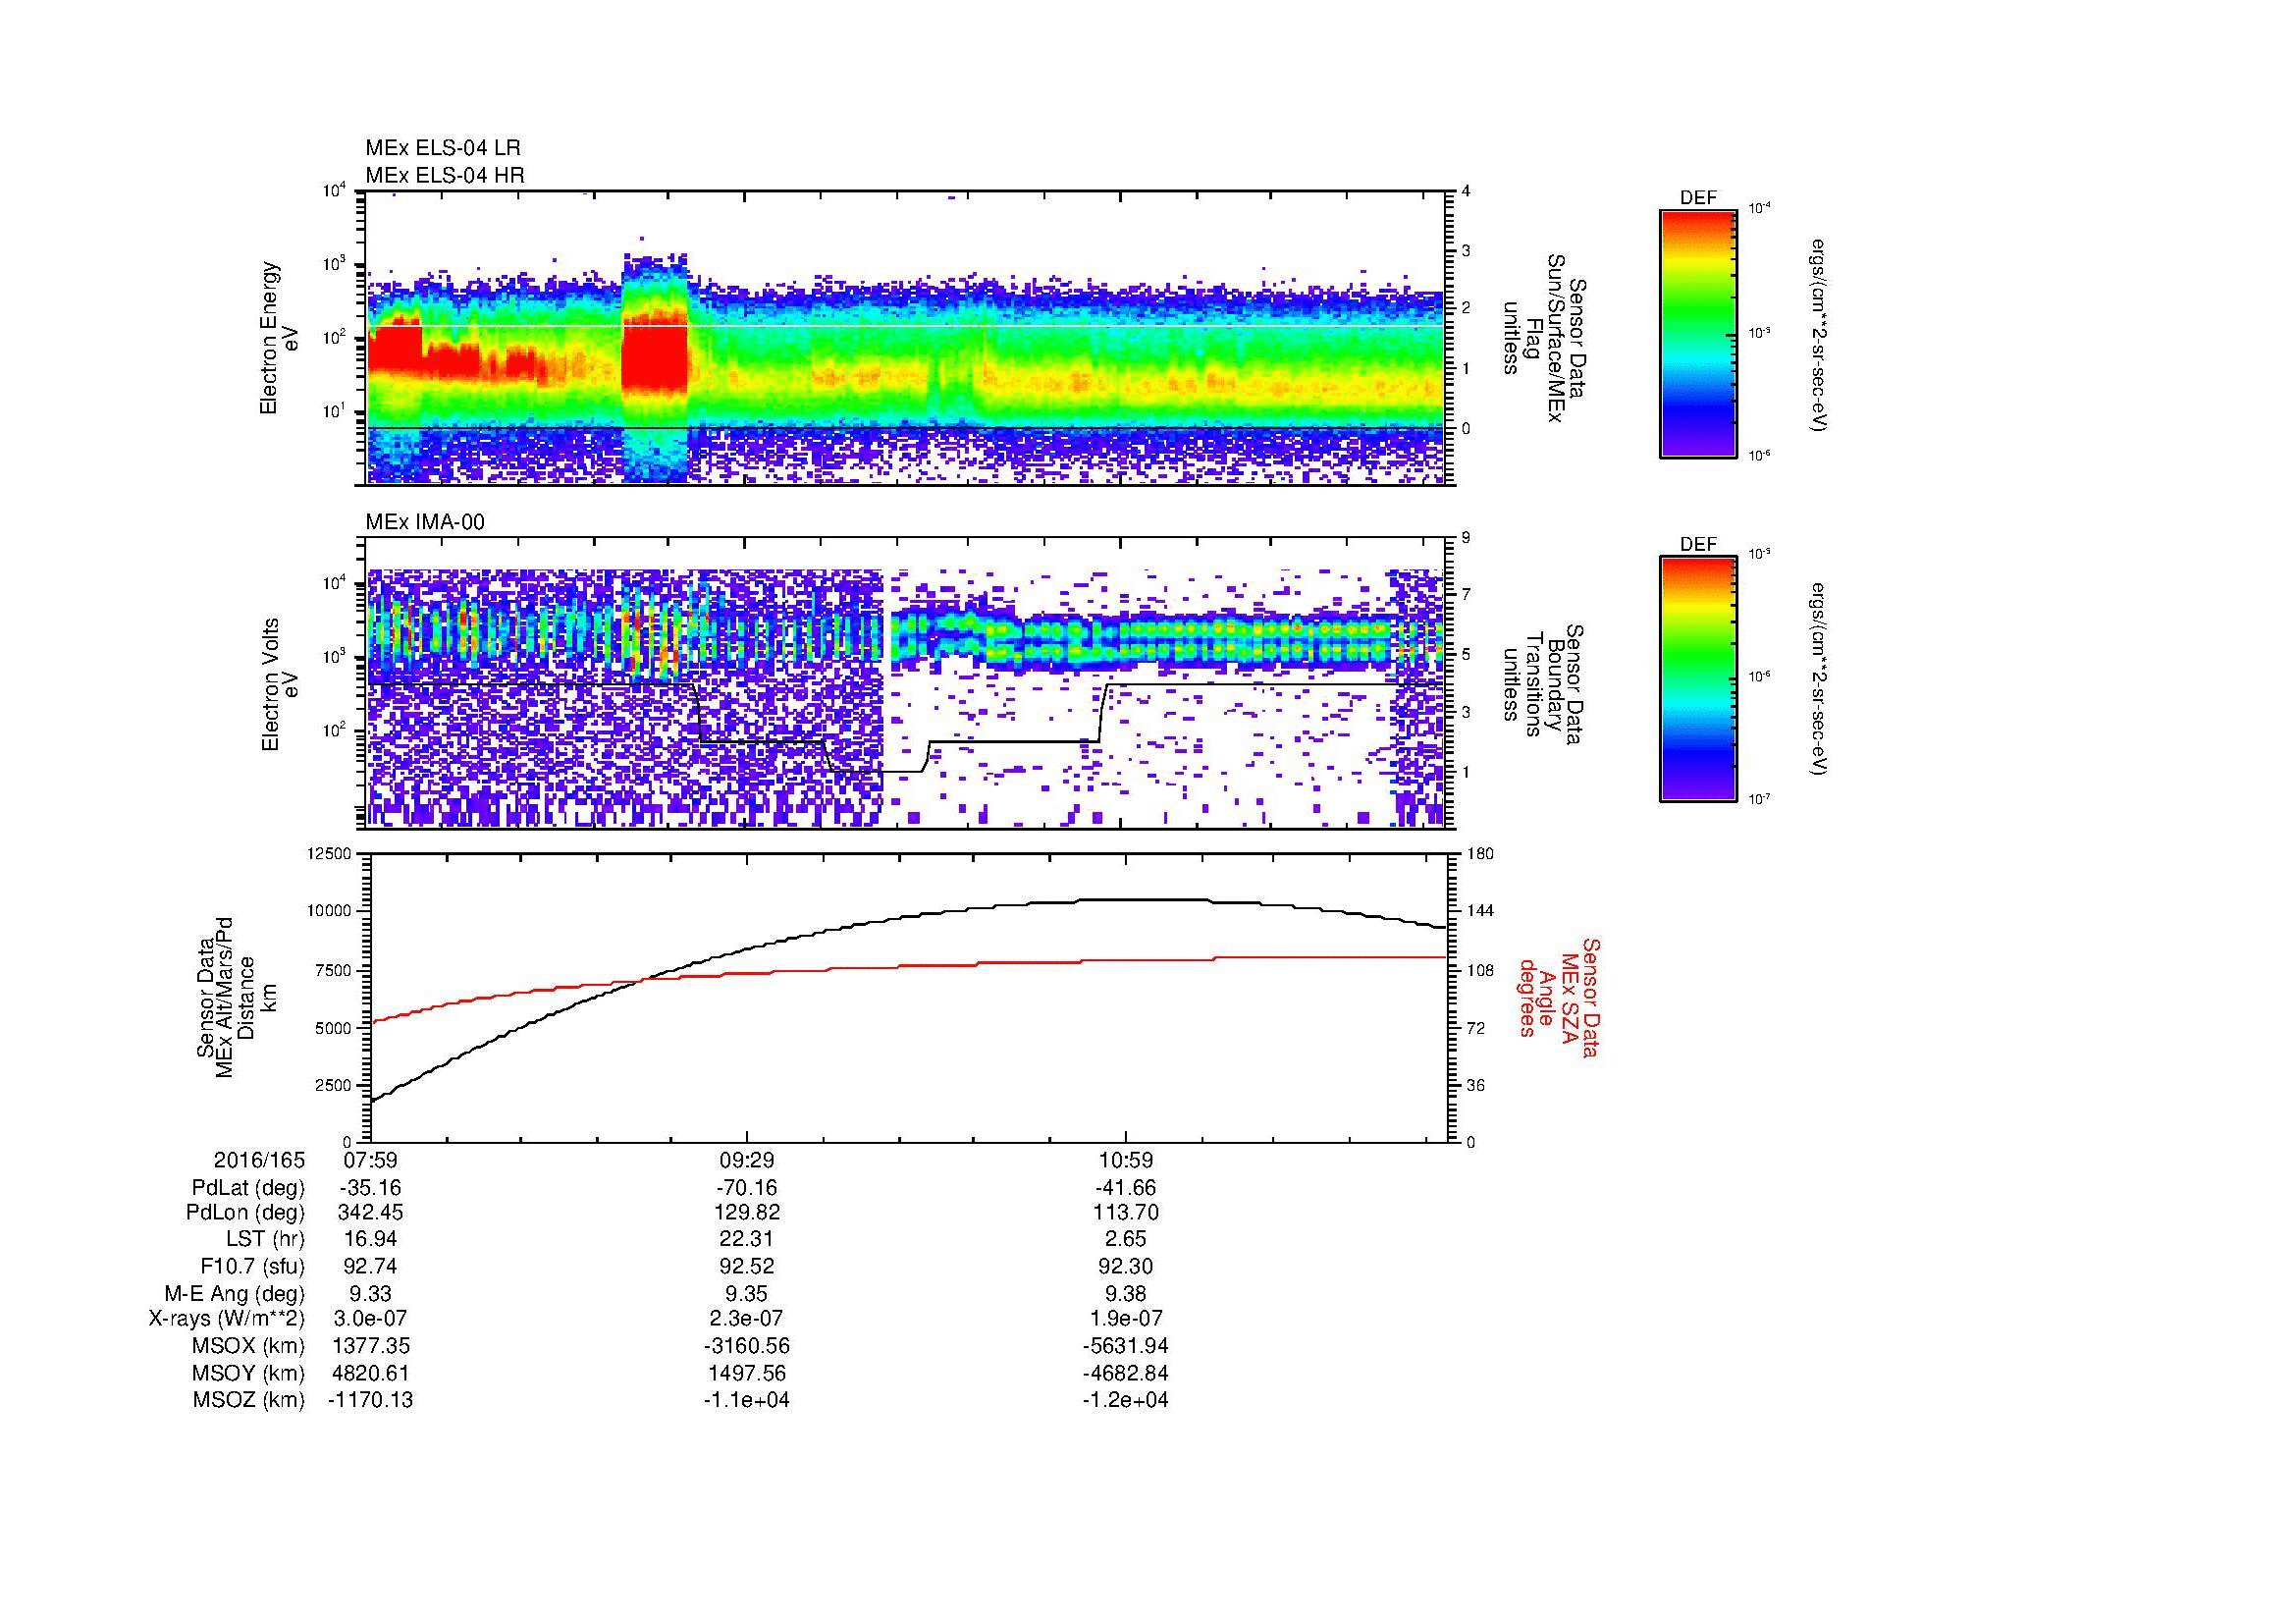Click the MSOZ value -1170.13

(x=370, y=1400)
